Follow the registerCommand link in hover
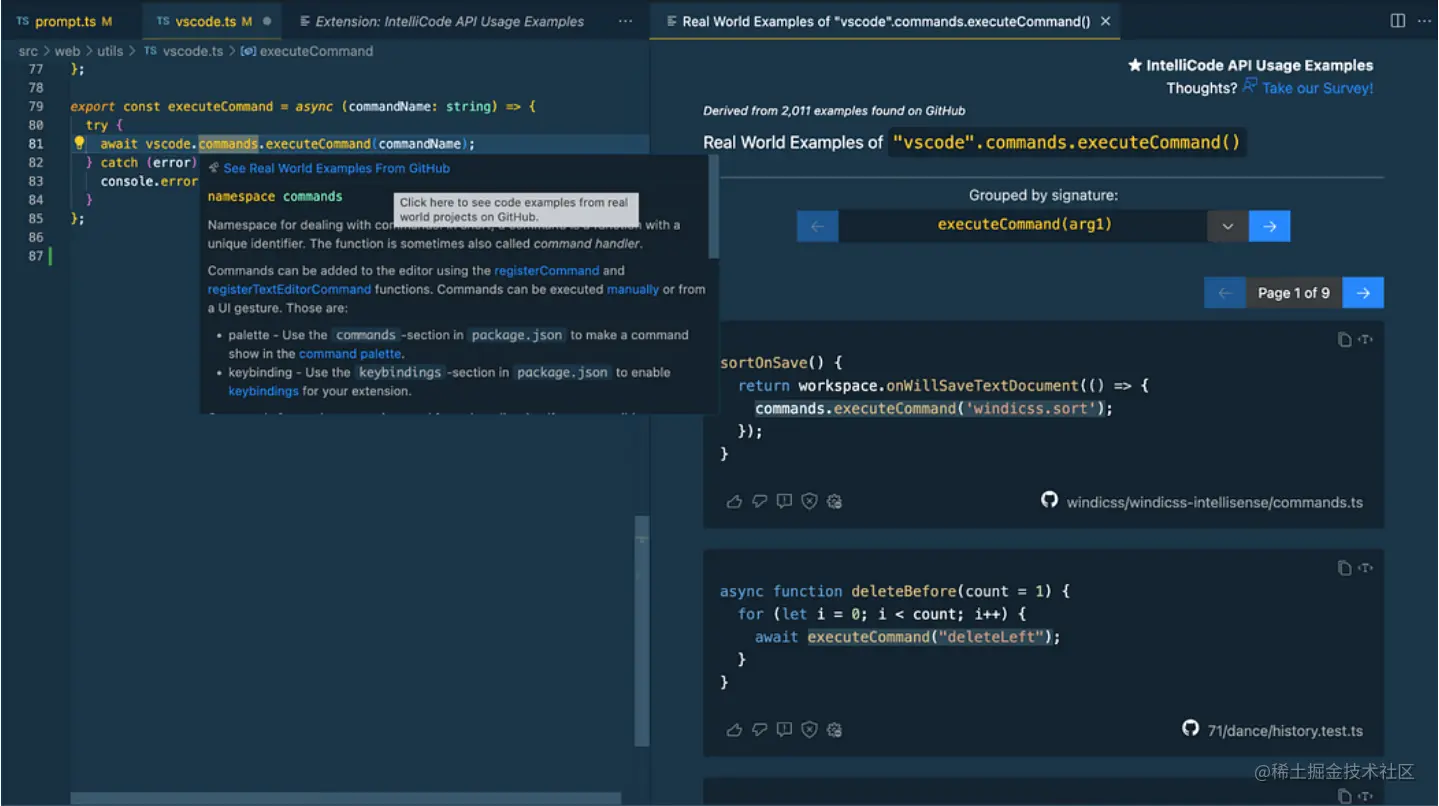This screenshot has width=1439, height=806. pyautogui.click(x=546, y=270)
